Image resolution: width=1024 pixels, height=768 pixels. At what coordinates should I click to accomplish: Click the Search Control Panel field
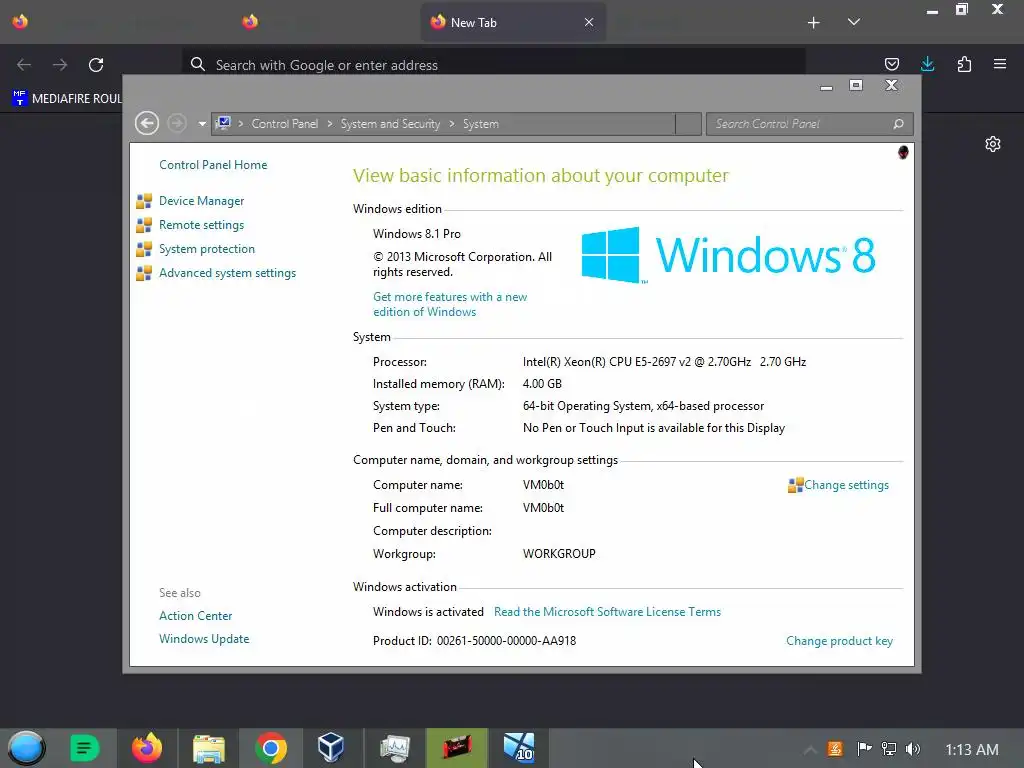tap(809, 123)
